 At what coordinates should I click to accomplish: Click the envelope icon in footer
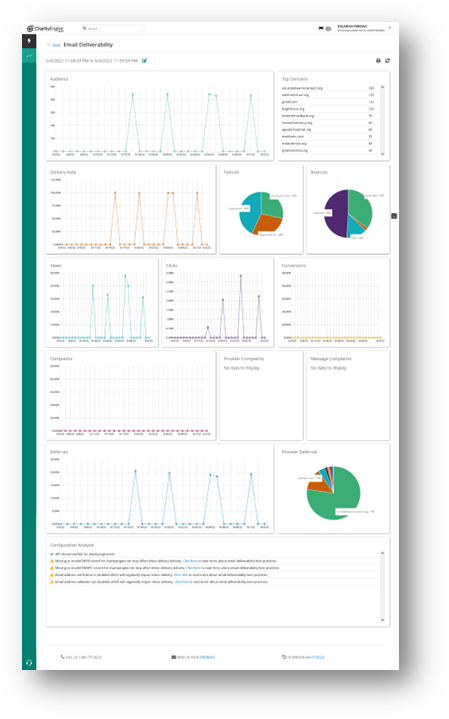pos(174,657)
